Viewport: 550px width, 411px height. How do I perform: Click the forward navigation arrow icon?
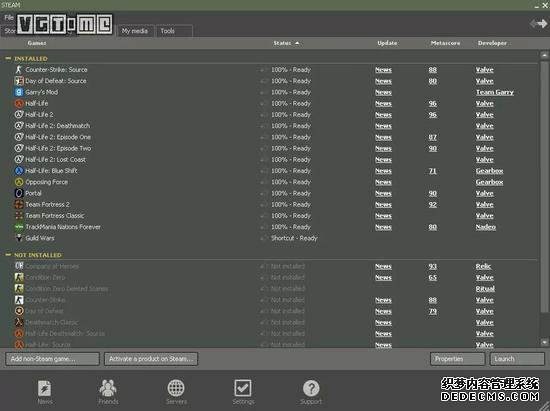coord(542,23)
